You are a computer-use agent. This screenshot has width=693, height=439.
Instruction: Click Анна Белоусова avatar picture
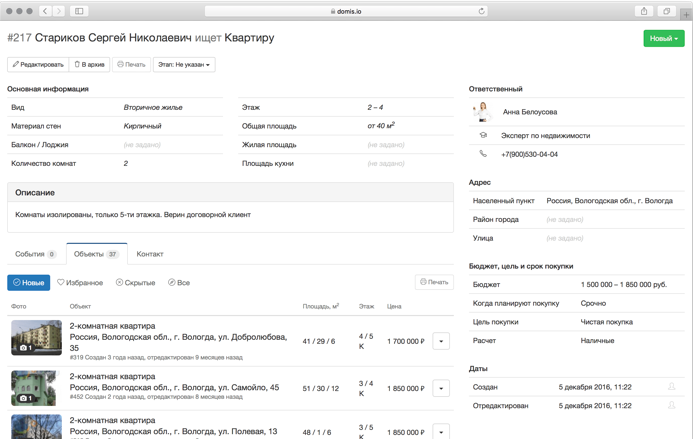click(483, 112)
